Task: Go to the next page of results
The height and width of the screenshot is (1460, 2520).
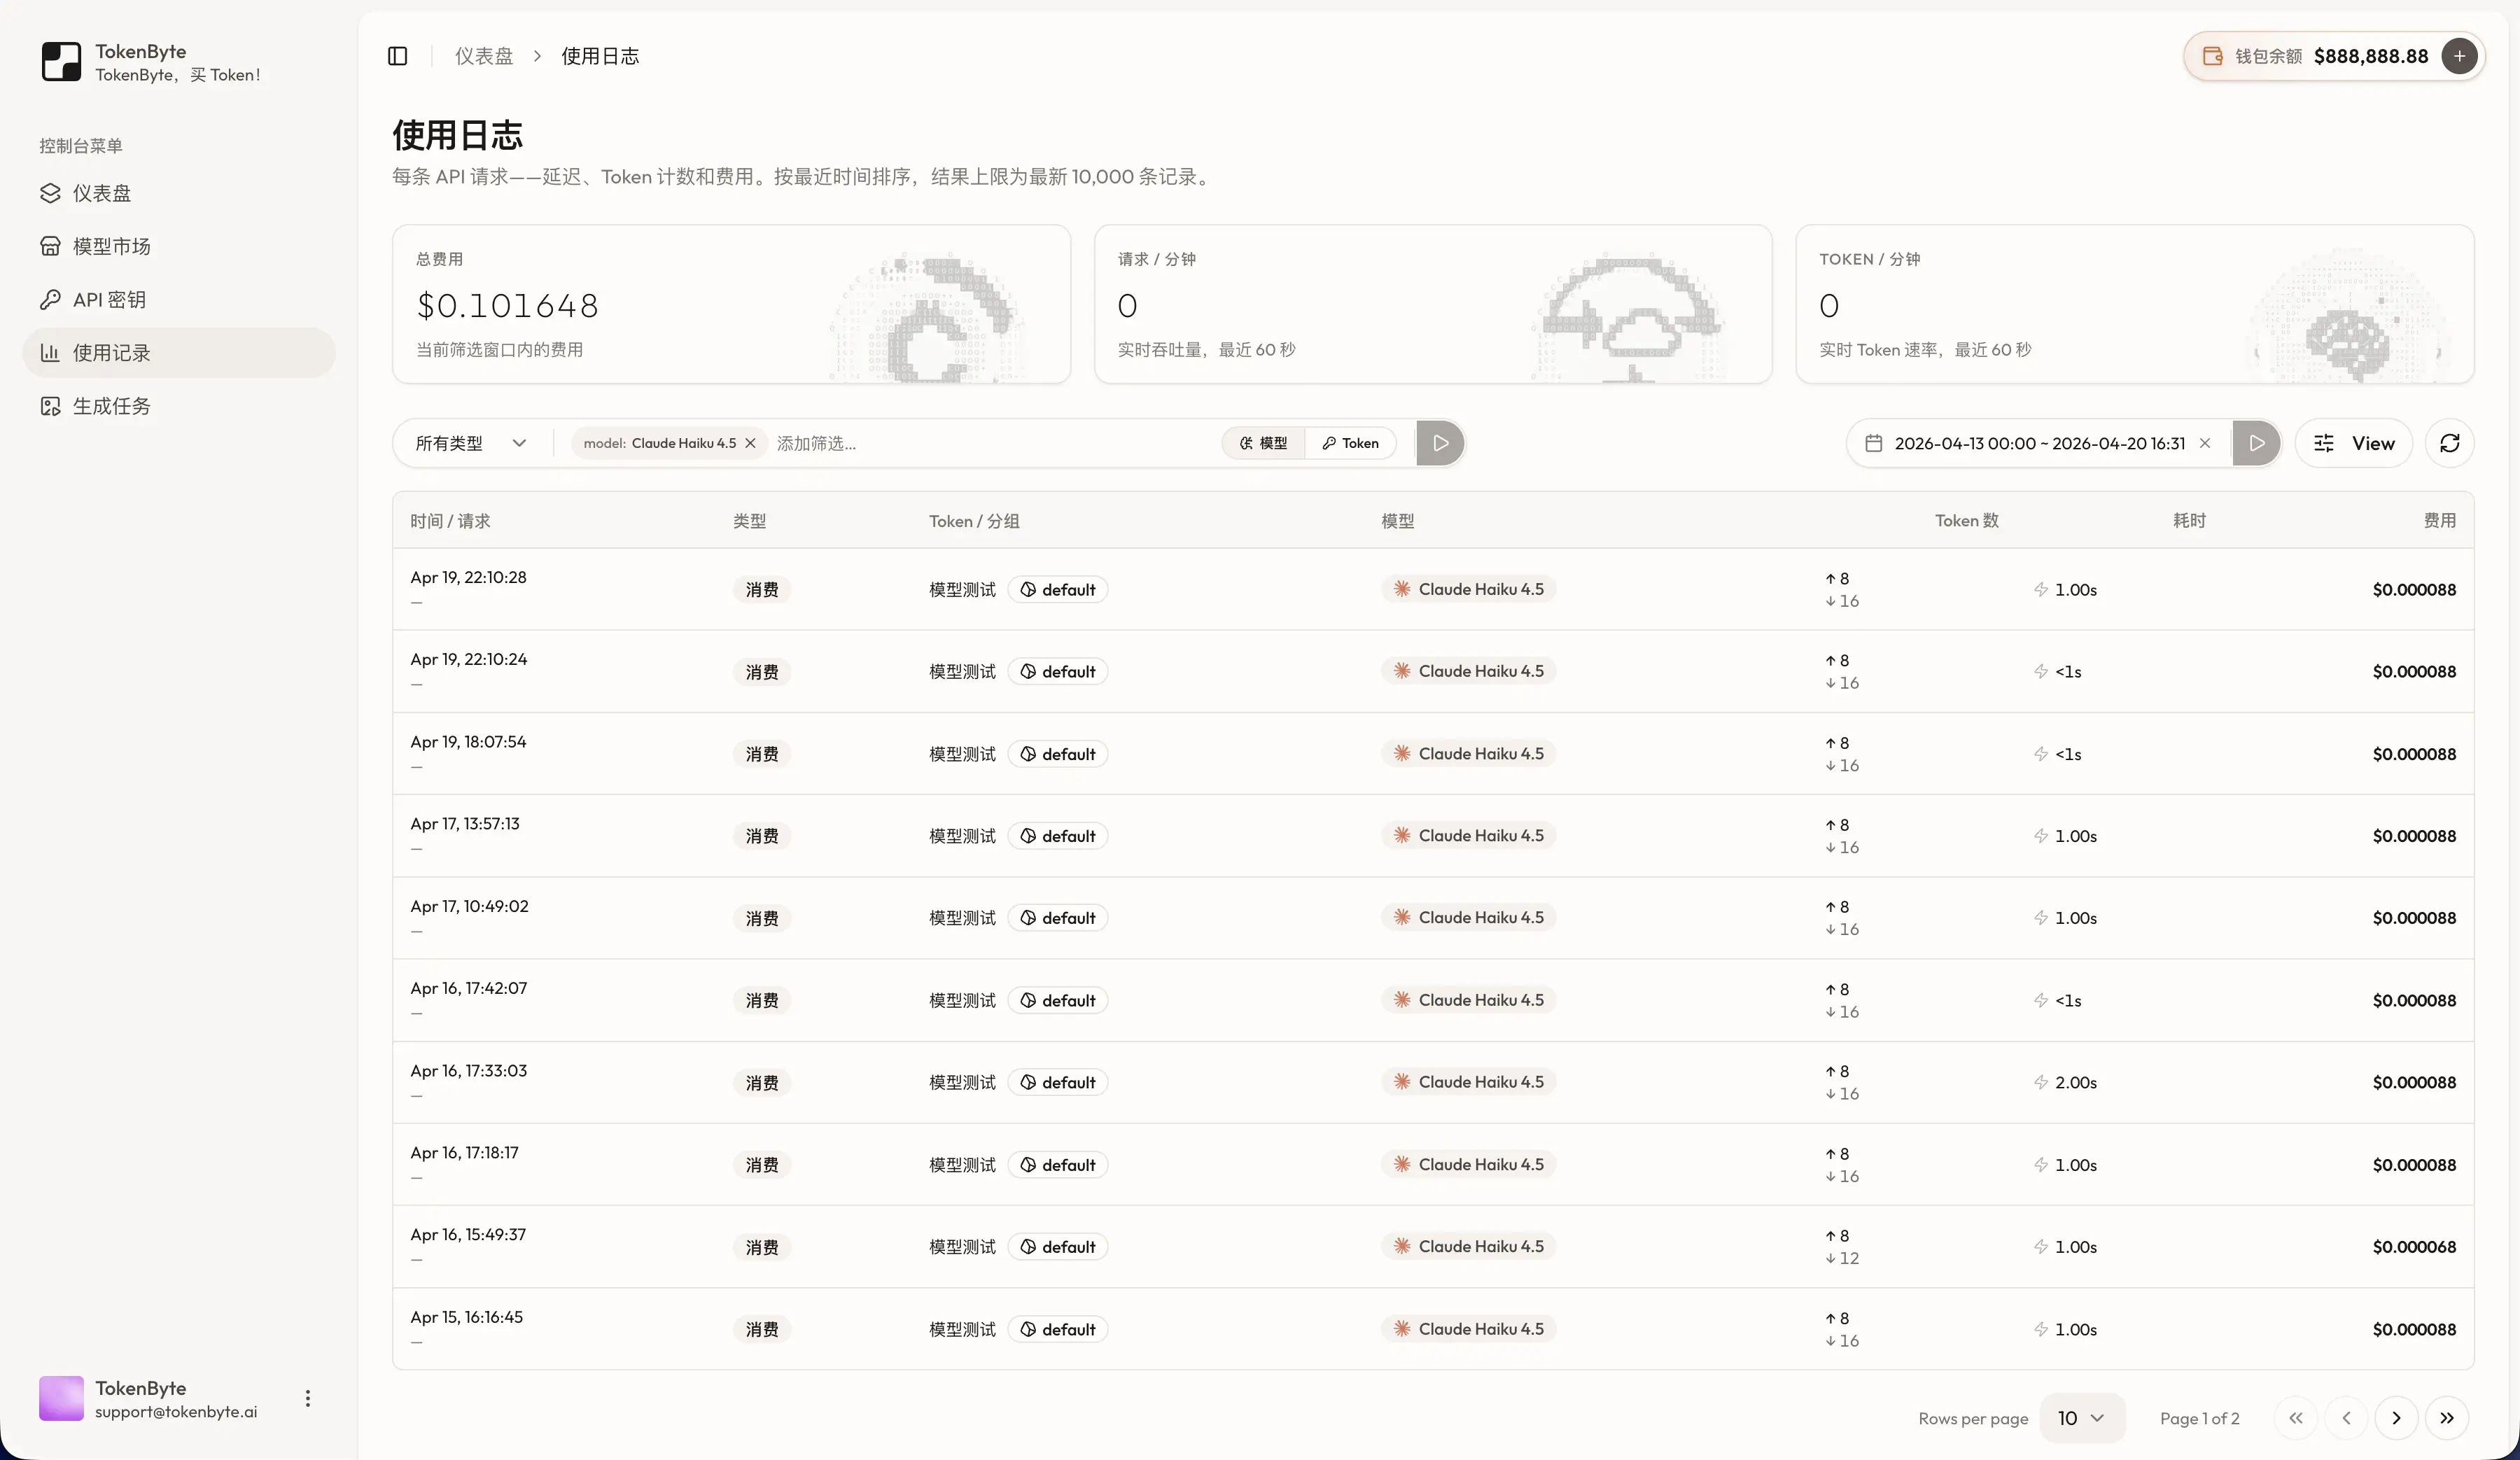Action: [x=2396, y=1417]
